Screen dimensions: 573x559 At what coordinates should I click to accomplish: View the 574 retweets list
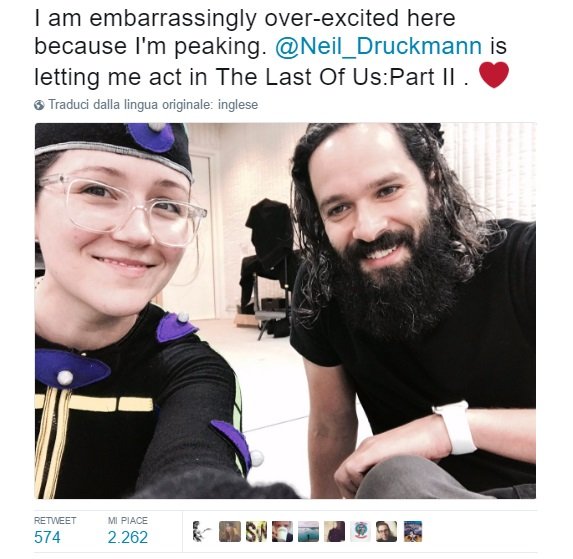tap(47, 537)
